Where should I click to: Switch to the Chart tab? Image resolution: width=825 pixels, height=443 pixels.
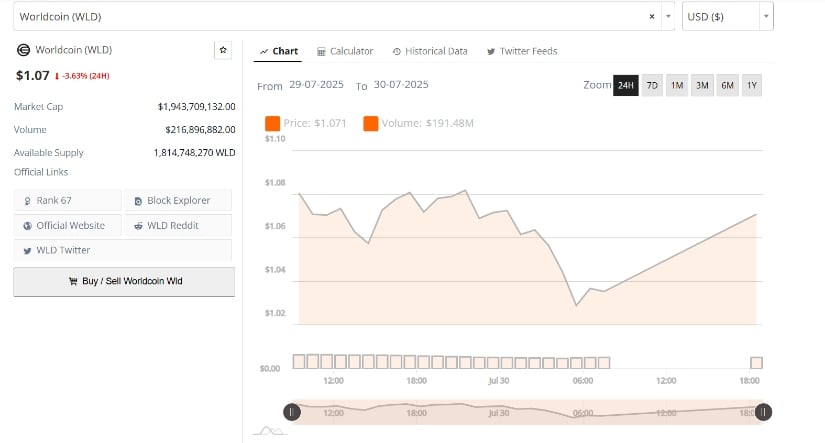click(x=279, y=51)
